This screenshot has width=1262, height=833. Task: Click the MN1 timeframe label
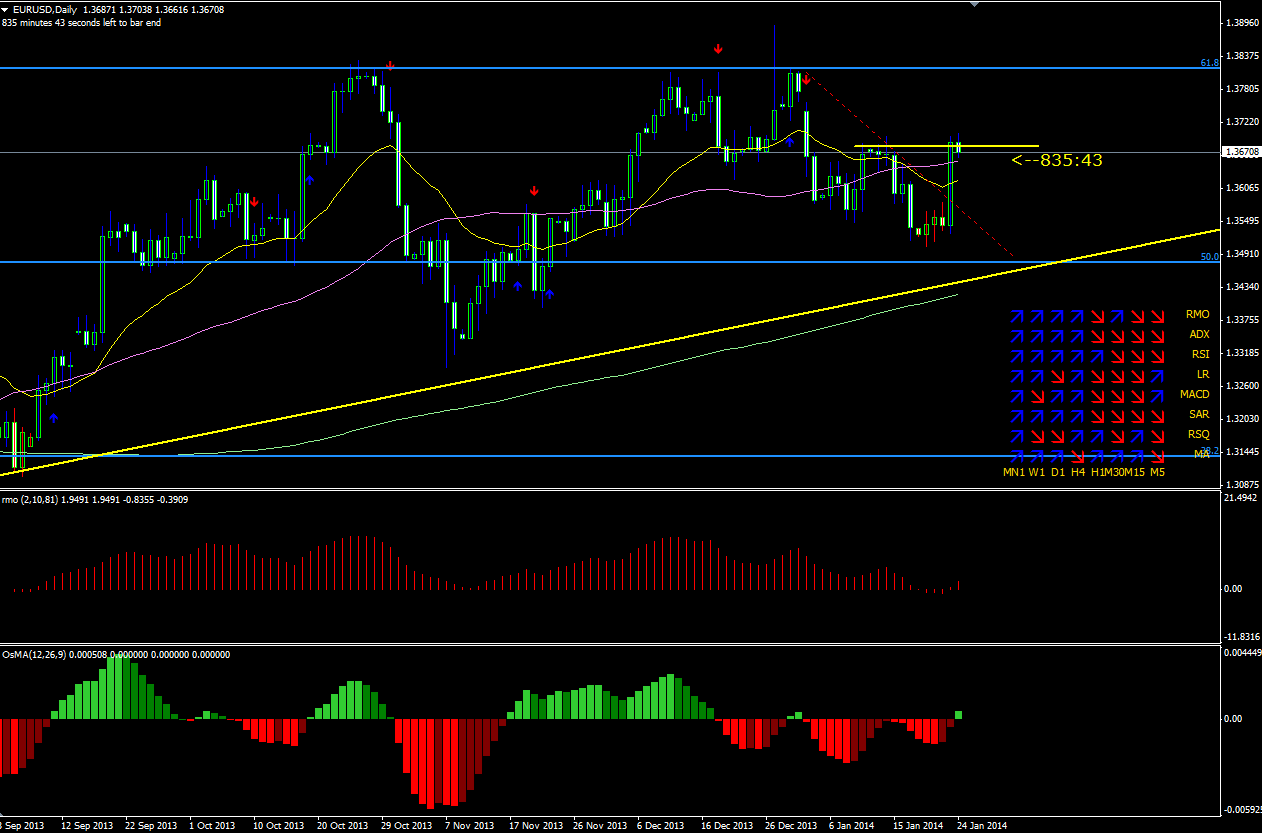pos(1014,472)
